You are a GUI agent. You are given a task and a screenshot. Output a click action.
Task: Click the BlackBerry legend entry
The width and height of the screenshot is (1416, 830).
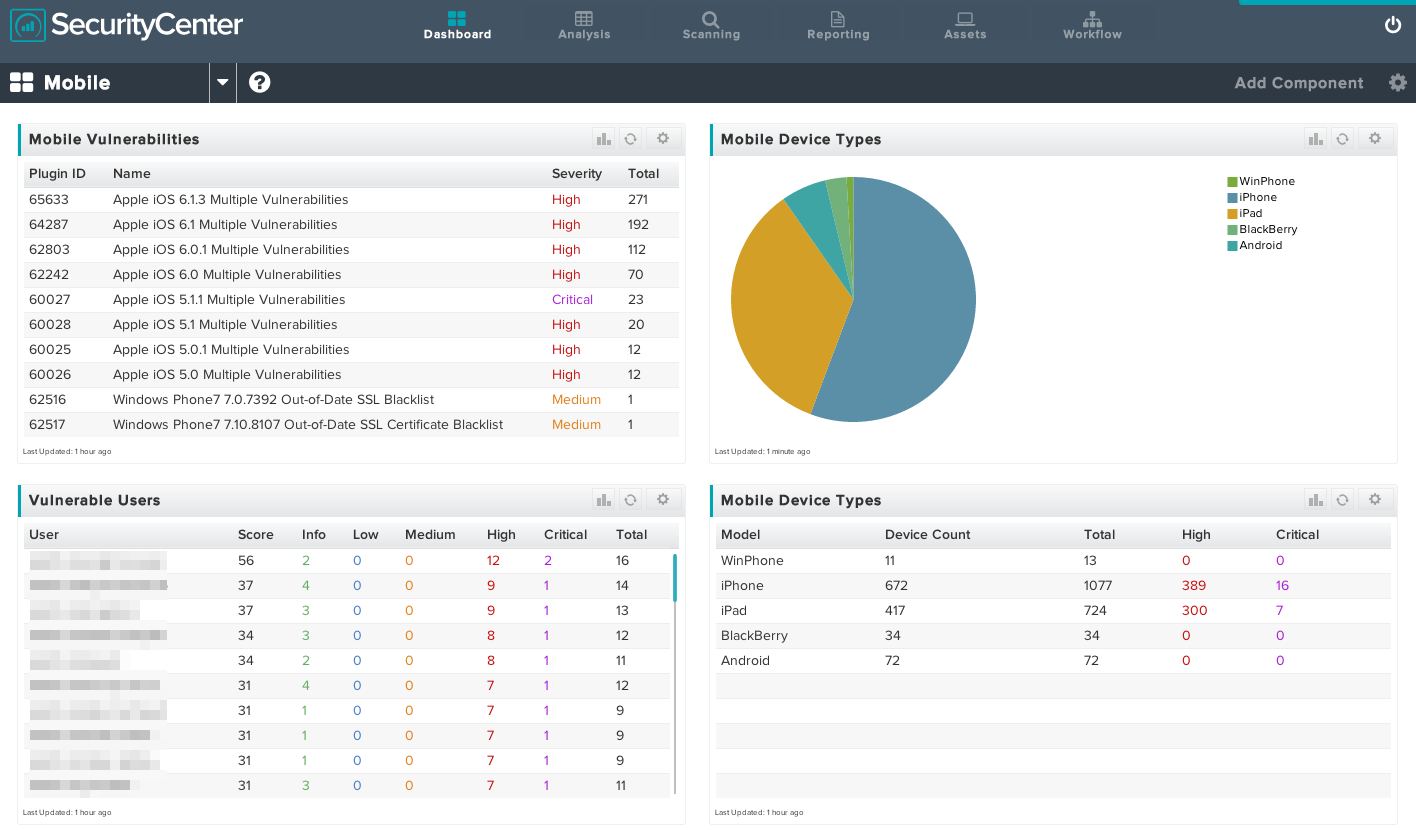(1262, 230)
